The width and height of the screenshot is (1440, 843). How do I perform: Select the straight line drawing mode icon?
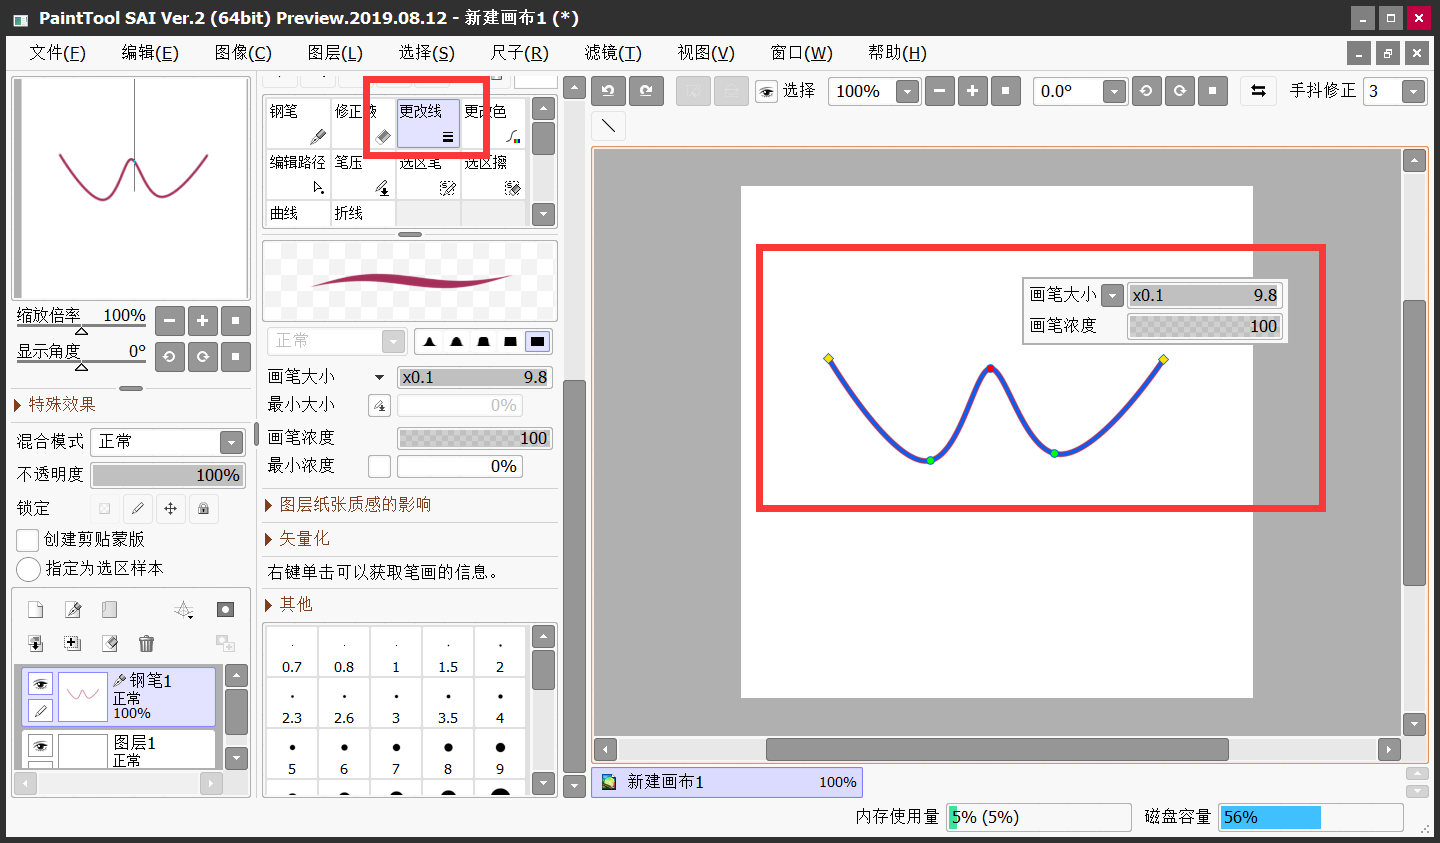(x=608, y=126)
